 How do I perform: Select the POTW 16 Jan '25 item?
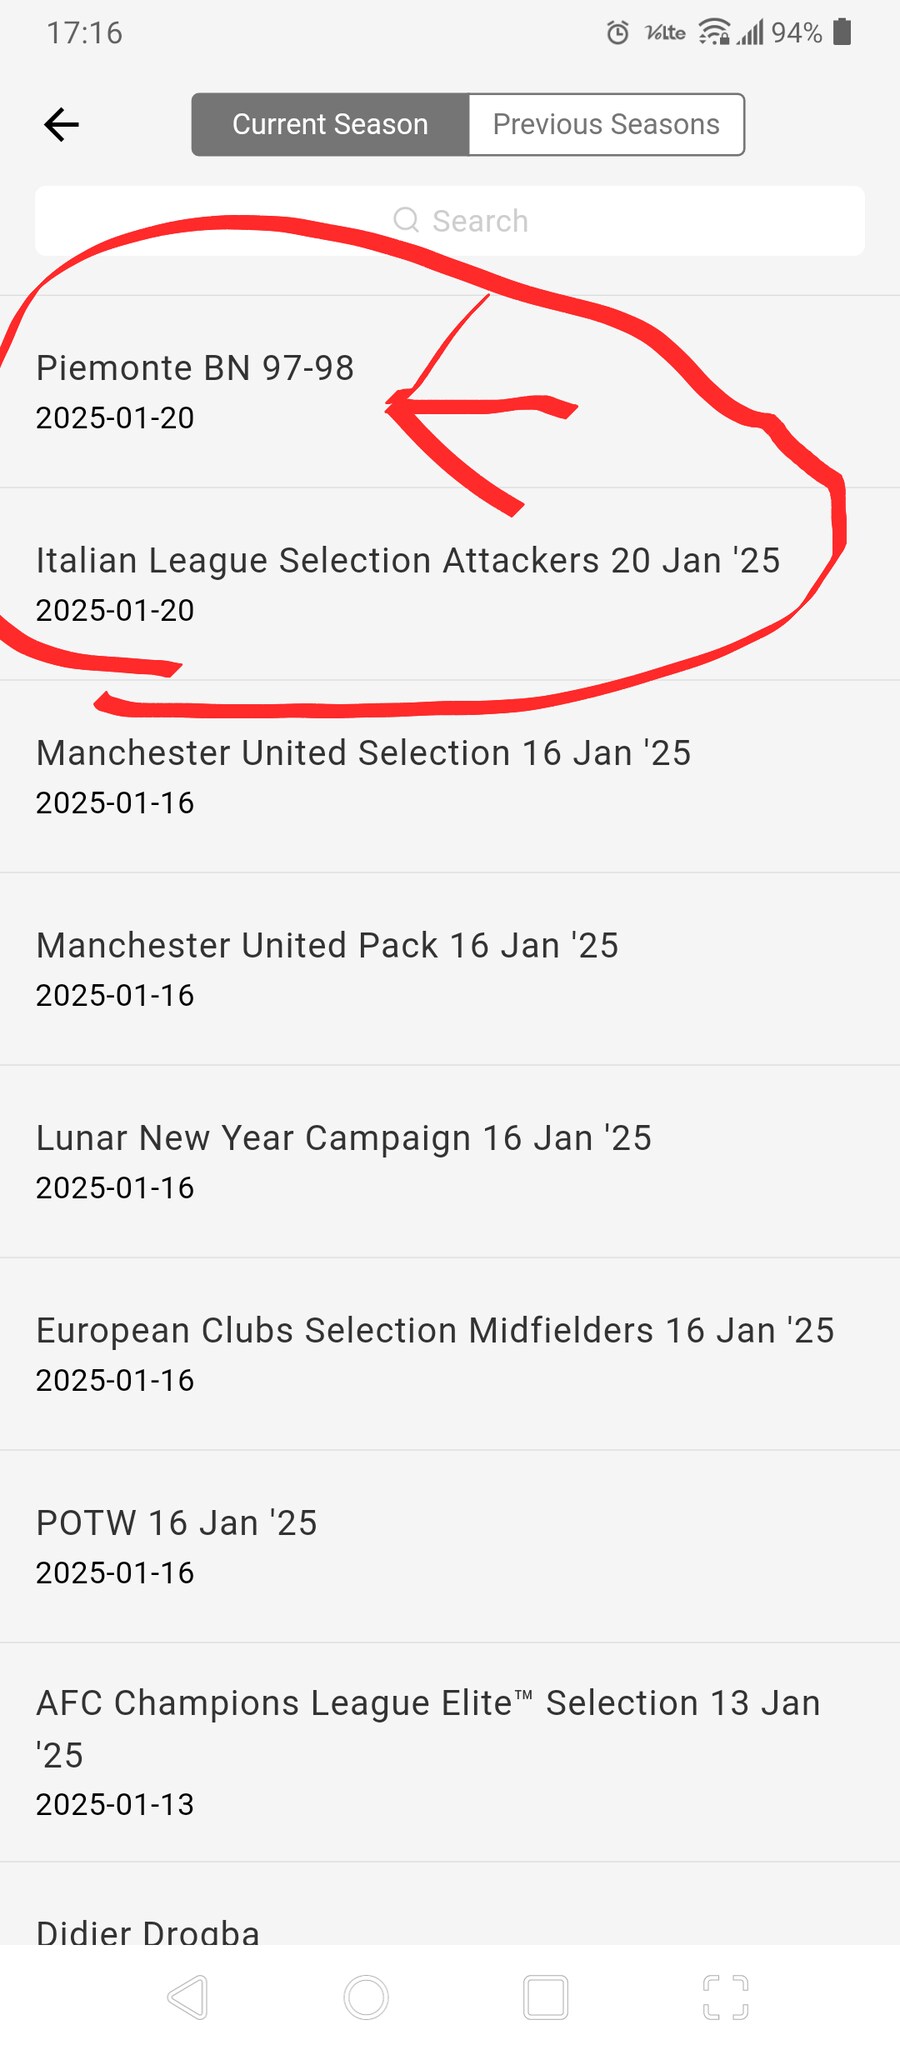[177, 1546]
